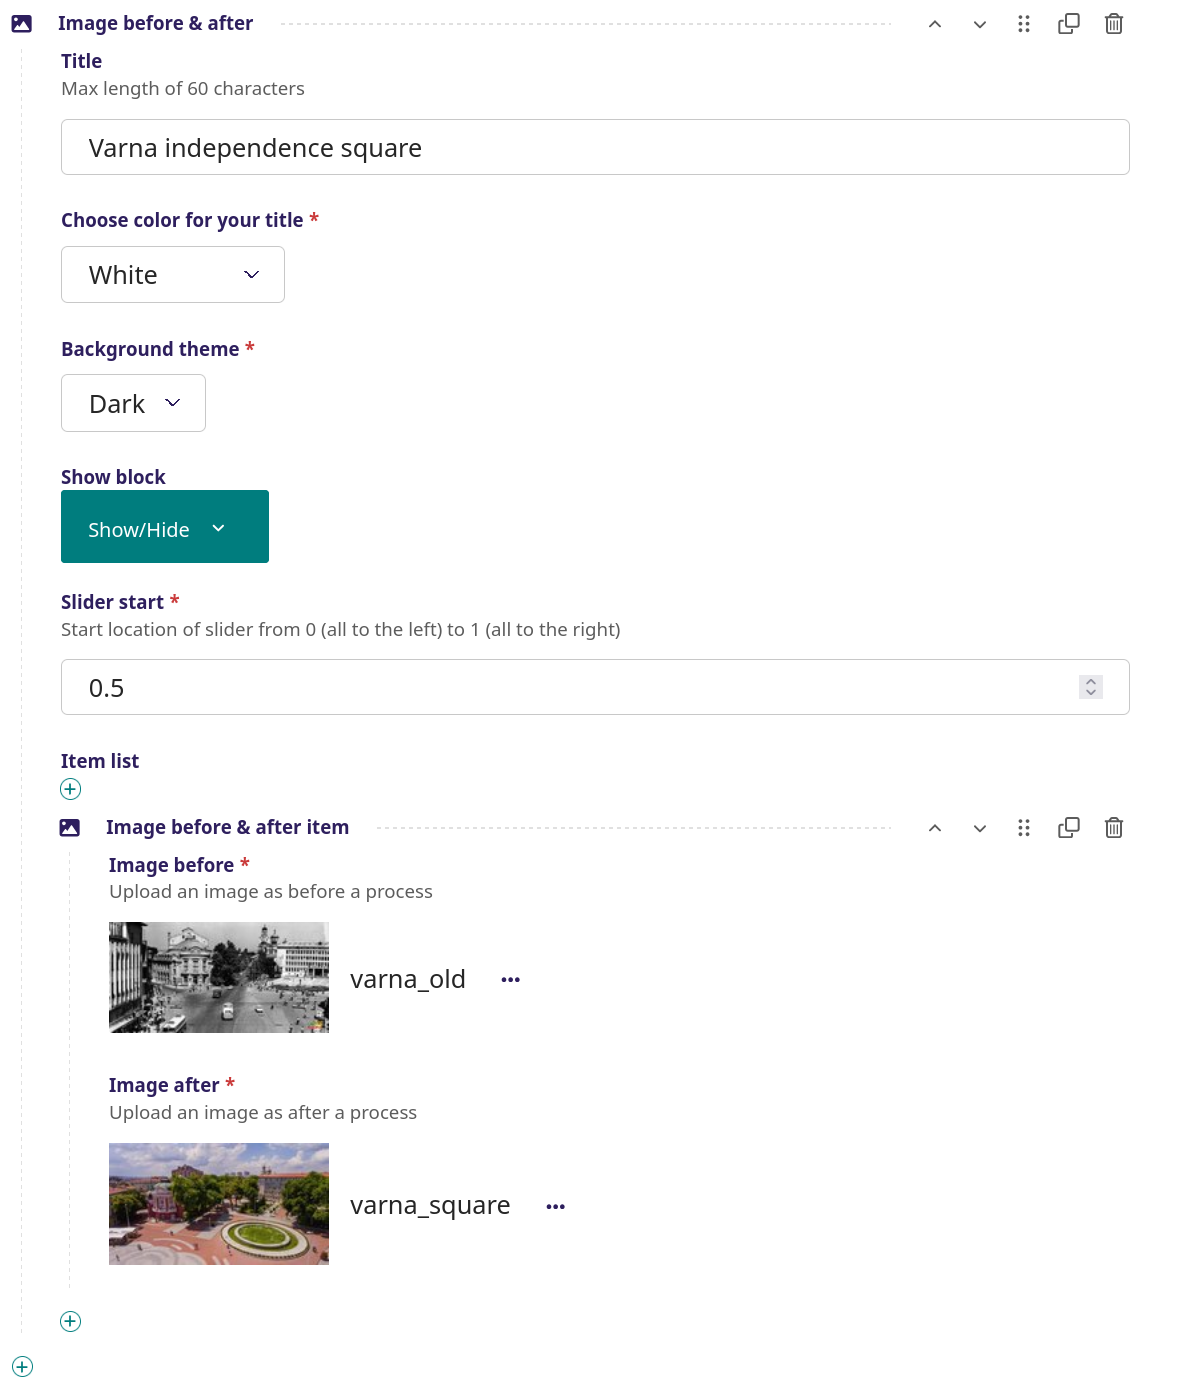Viewport: 1177px width, 1399px height.
Task: Click the varna_square file name
Action: click(x=430, y=1206)
